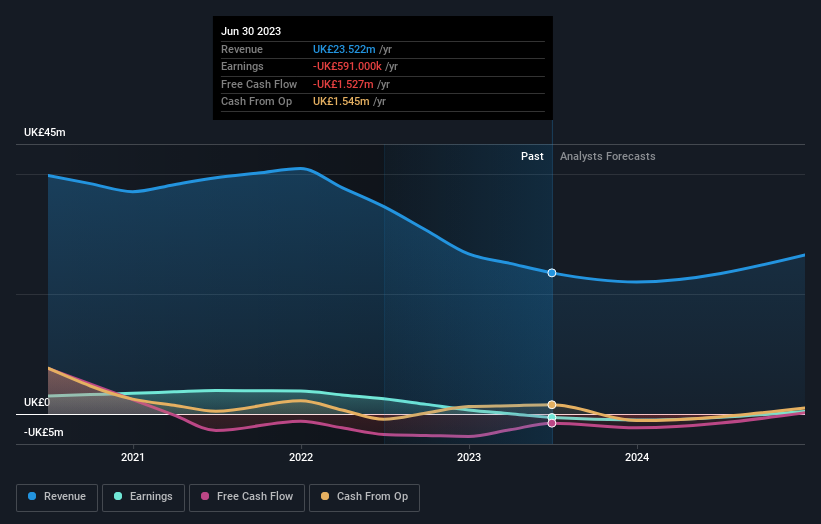Click the orange Cash From Op data point

click(552, 405)
